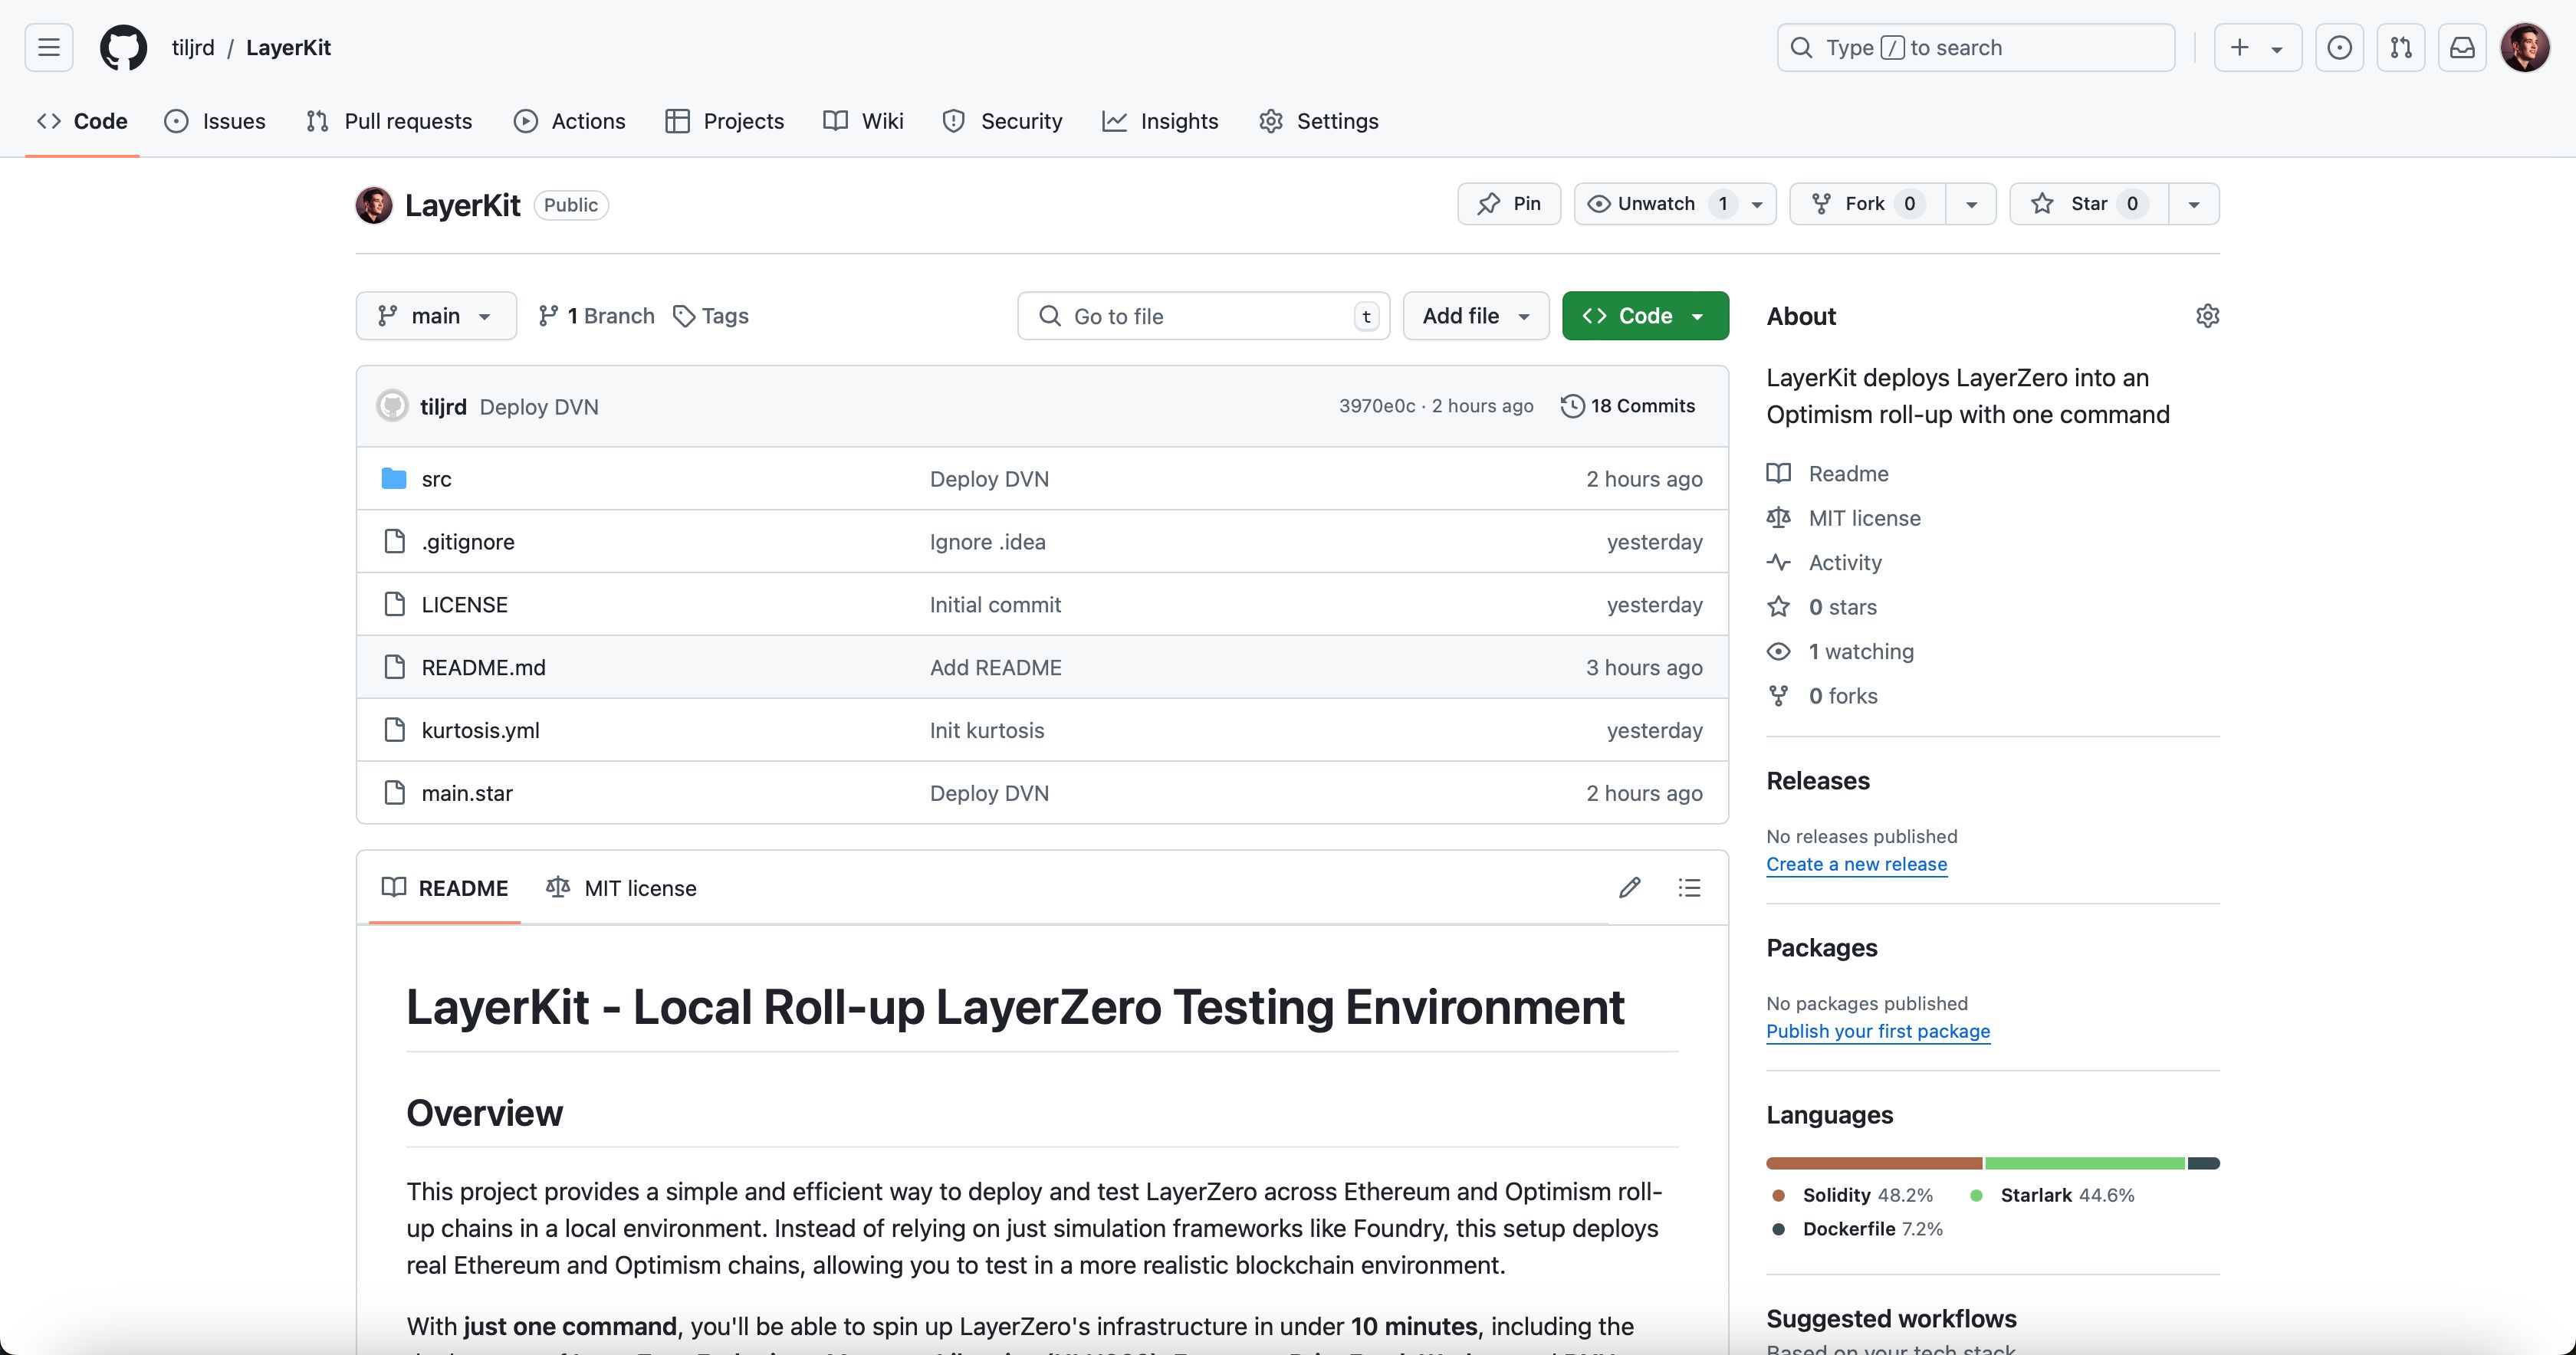Screen dimensions: 2576x1355
Task: Switch to the Issues tab
Action: 215,121
